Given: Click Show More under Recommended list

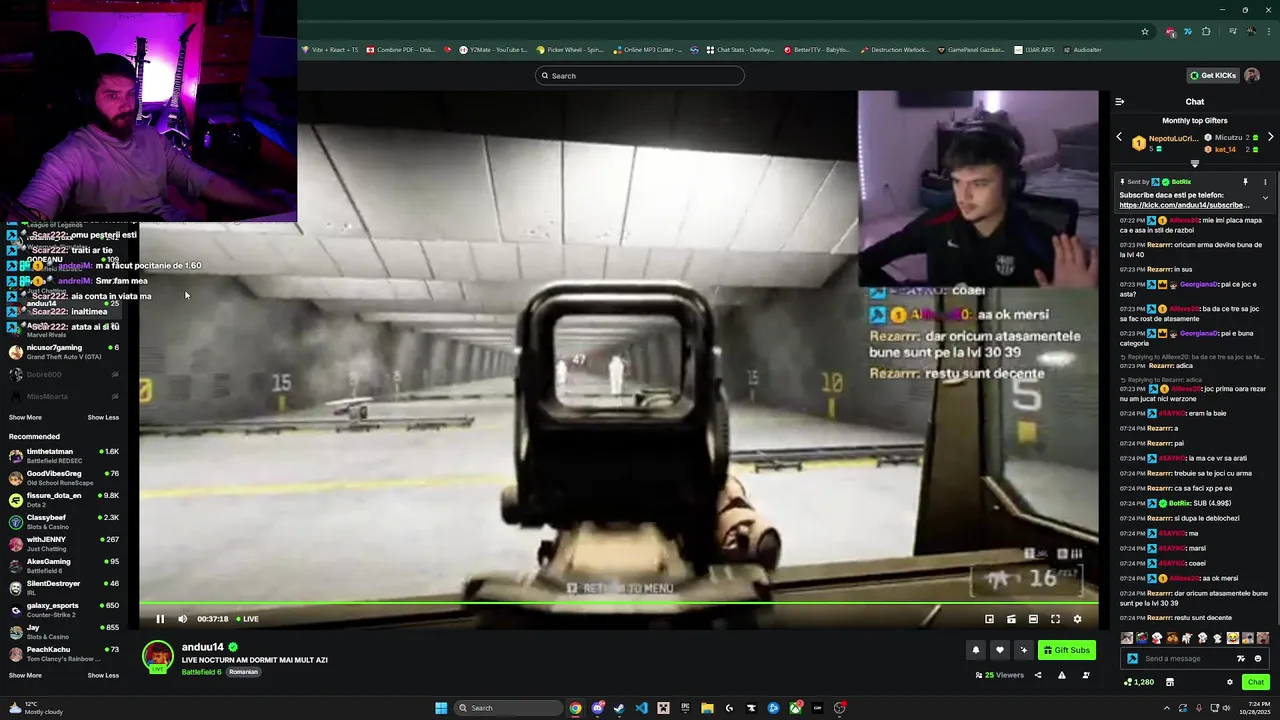Looking at the screenshot, I should 25,675.
